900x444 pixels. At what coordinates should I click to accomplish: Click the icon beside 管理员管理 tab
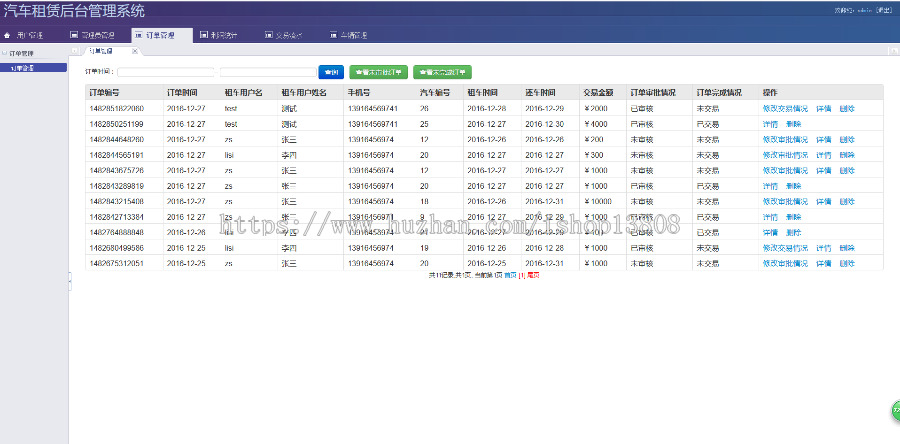point(73,35)
